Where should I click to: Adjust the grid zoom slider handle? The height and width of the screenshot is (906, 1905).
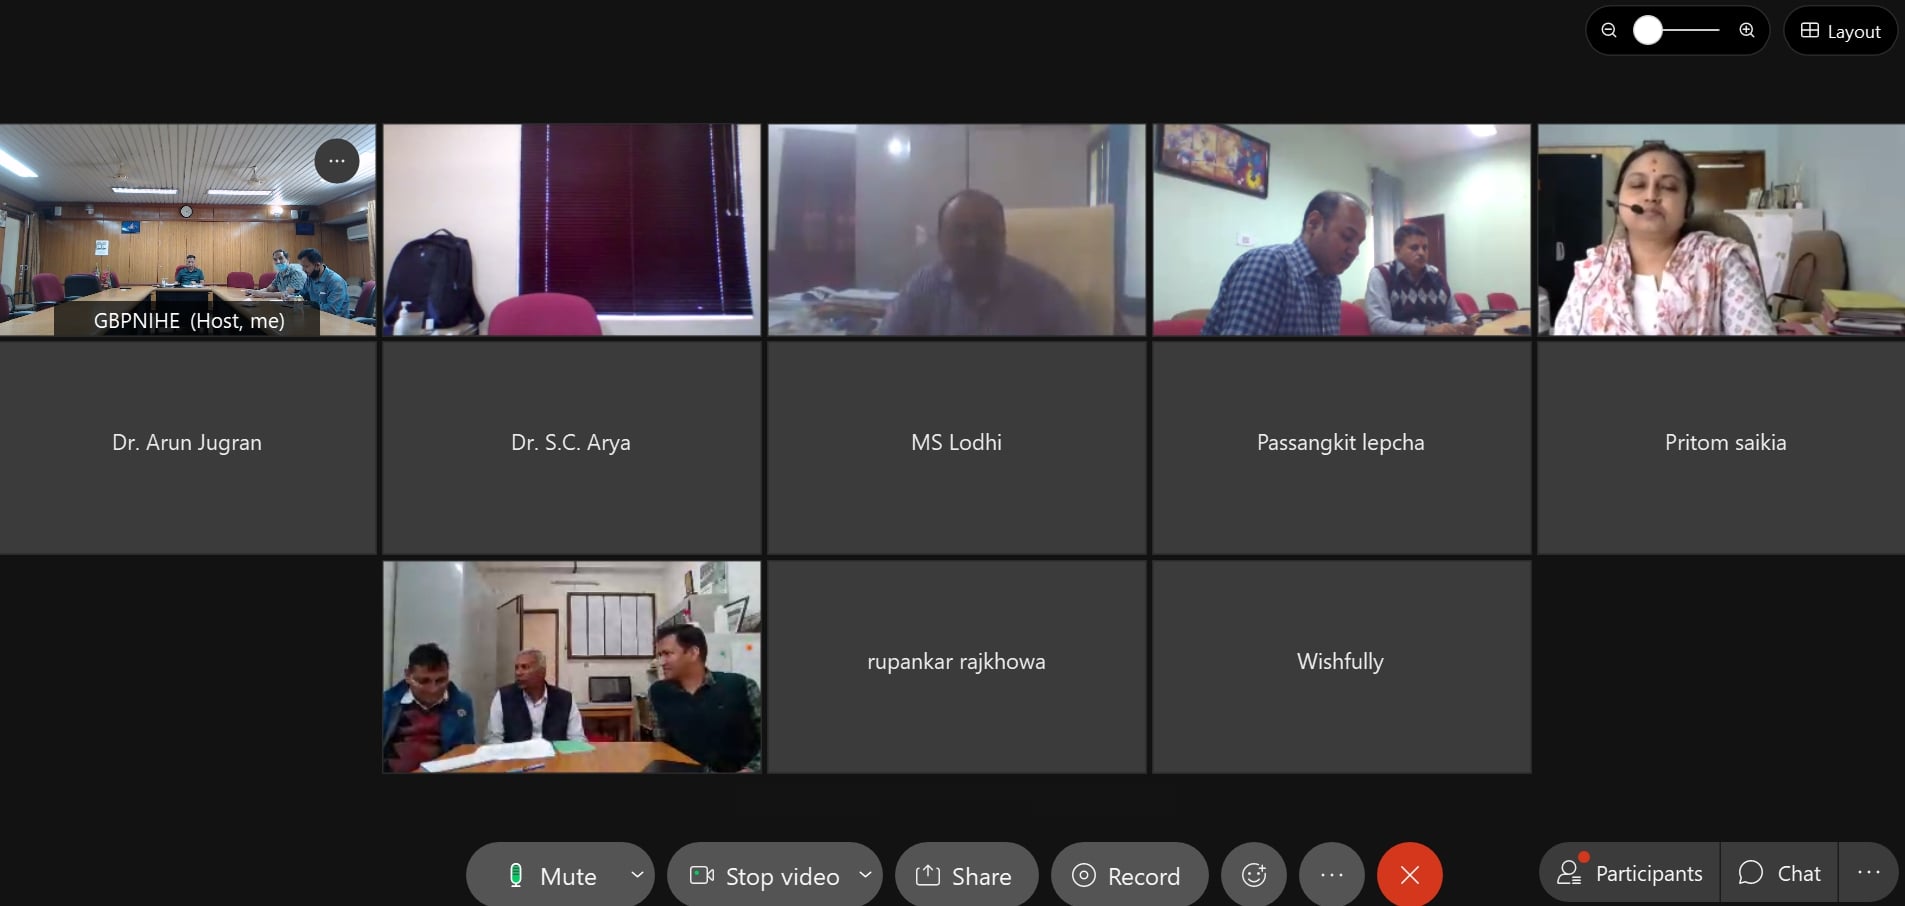coord(1648,30)
